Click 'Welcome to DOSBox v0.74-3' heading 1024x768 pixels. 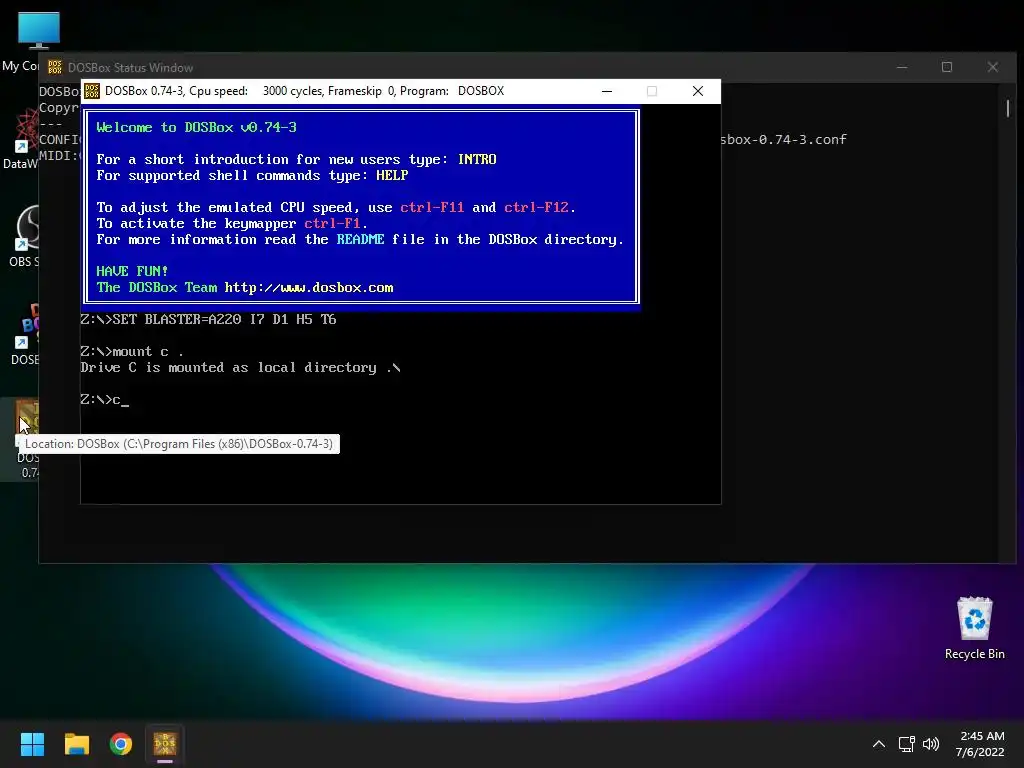[x=197, y=127]
